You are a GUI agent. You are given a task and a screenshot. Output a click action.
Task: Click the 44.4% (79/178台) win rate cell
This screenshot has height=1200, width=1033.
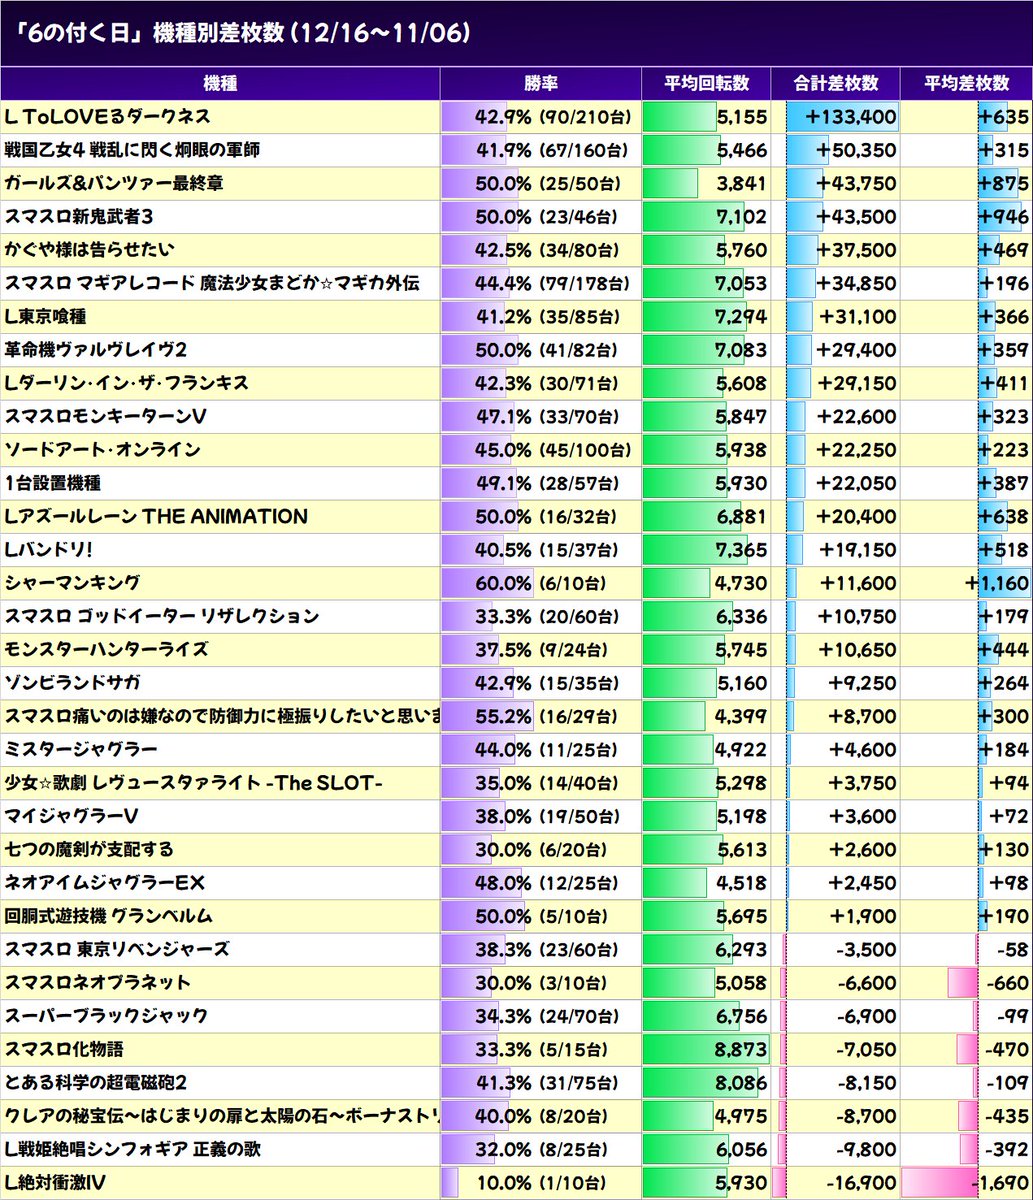click(x=540, y=284)
